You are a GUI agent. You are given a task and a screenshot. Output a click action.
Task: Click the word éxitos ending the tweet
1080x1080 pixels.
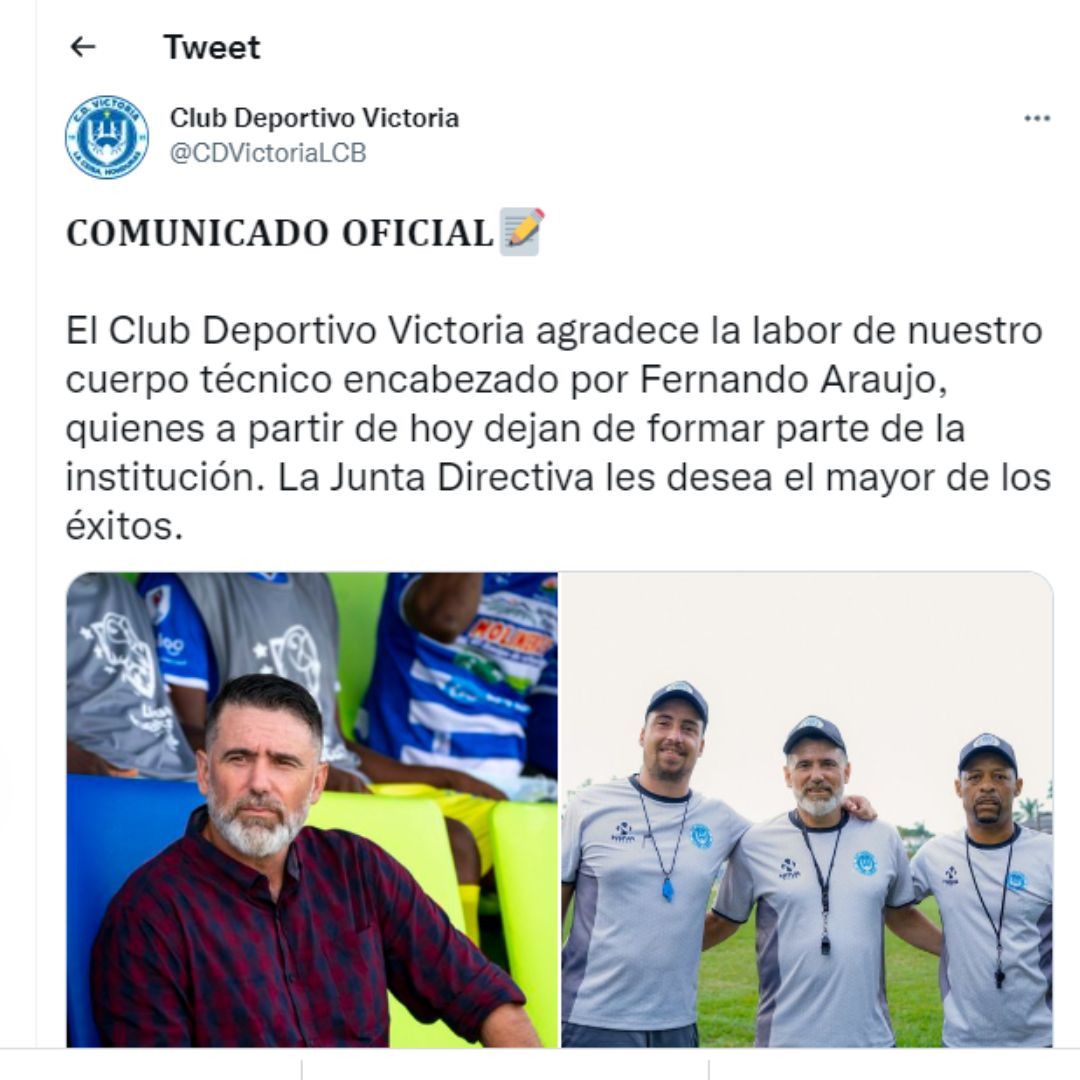(124, 526)
